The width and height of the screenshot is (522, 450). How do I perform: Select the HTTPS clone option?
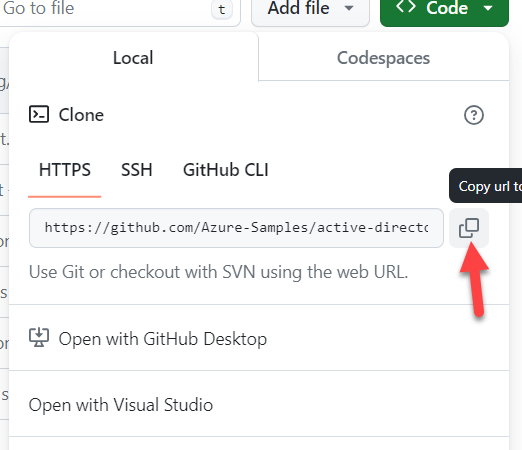tap(65, 170)
